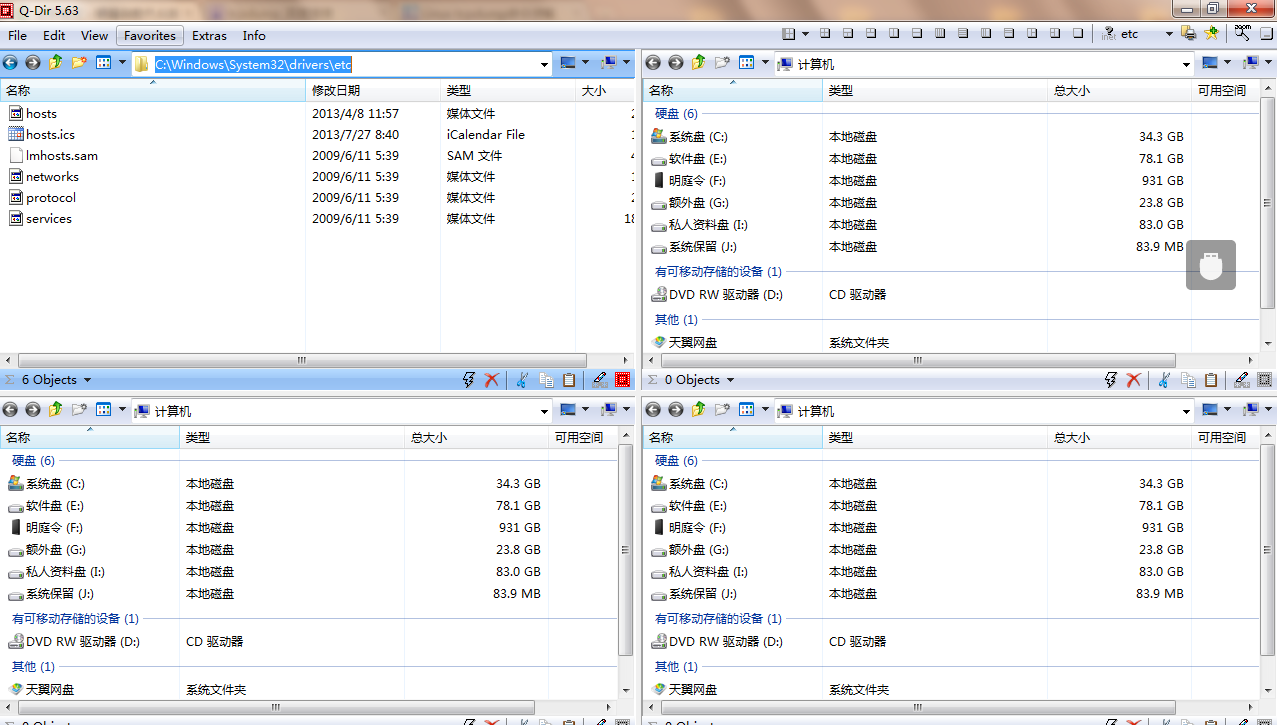Open the Favorites menu
This screenshot has width=1277, height=725.
pyautogui.click(x=150, y=35)
